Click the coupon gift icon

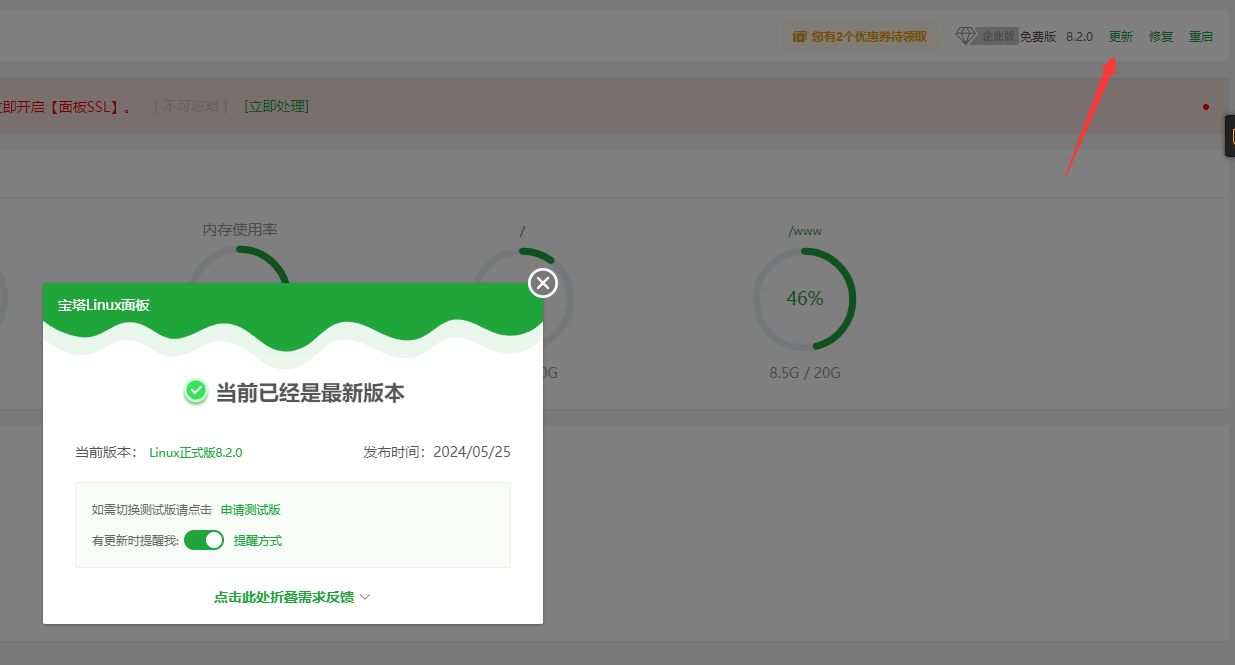point(799,37)
